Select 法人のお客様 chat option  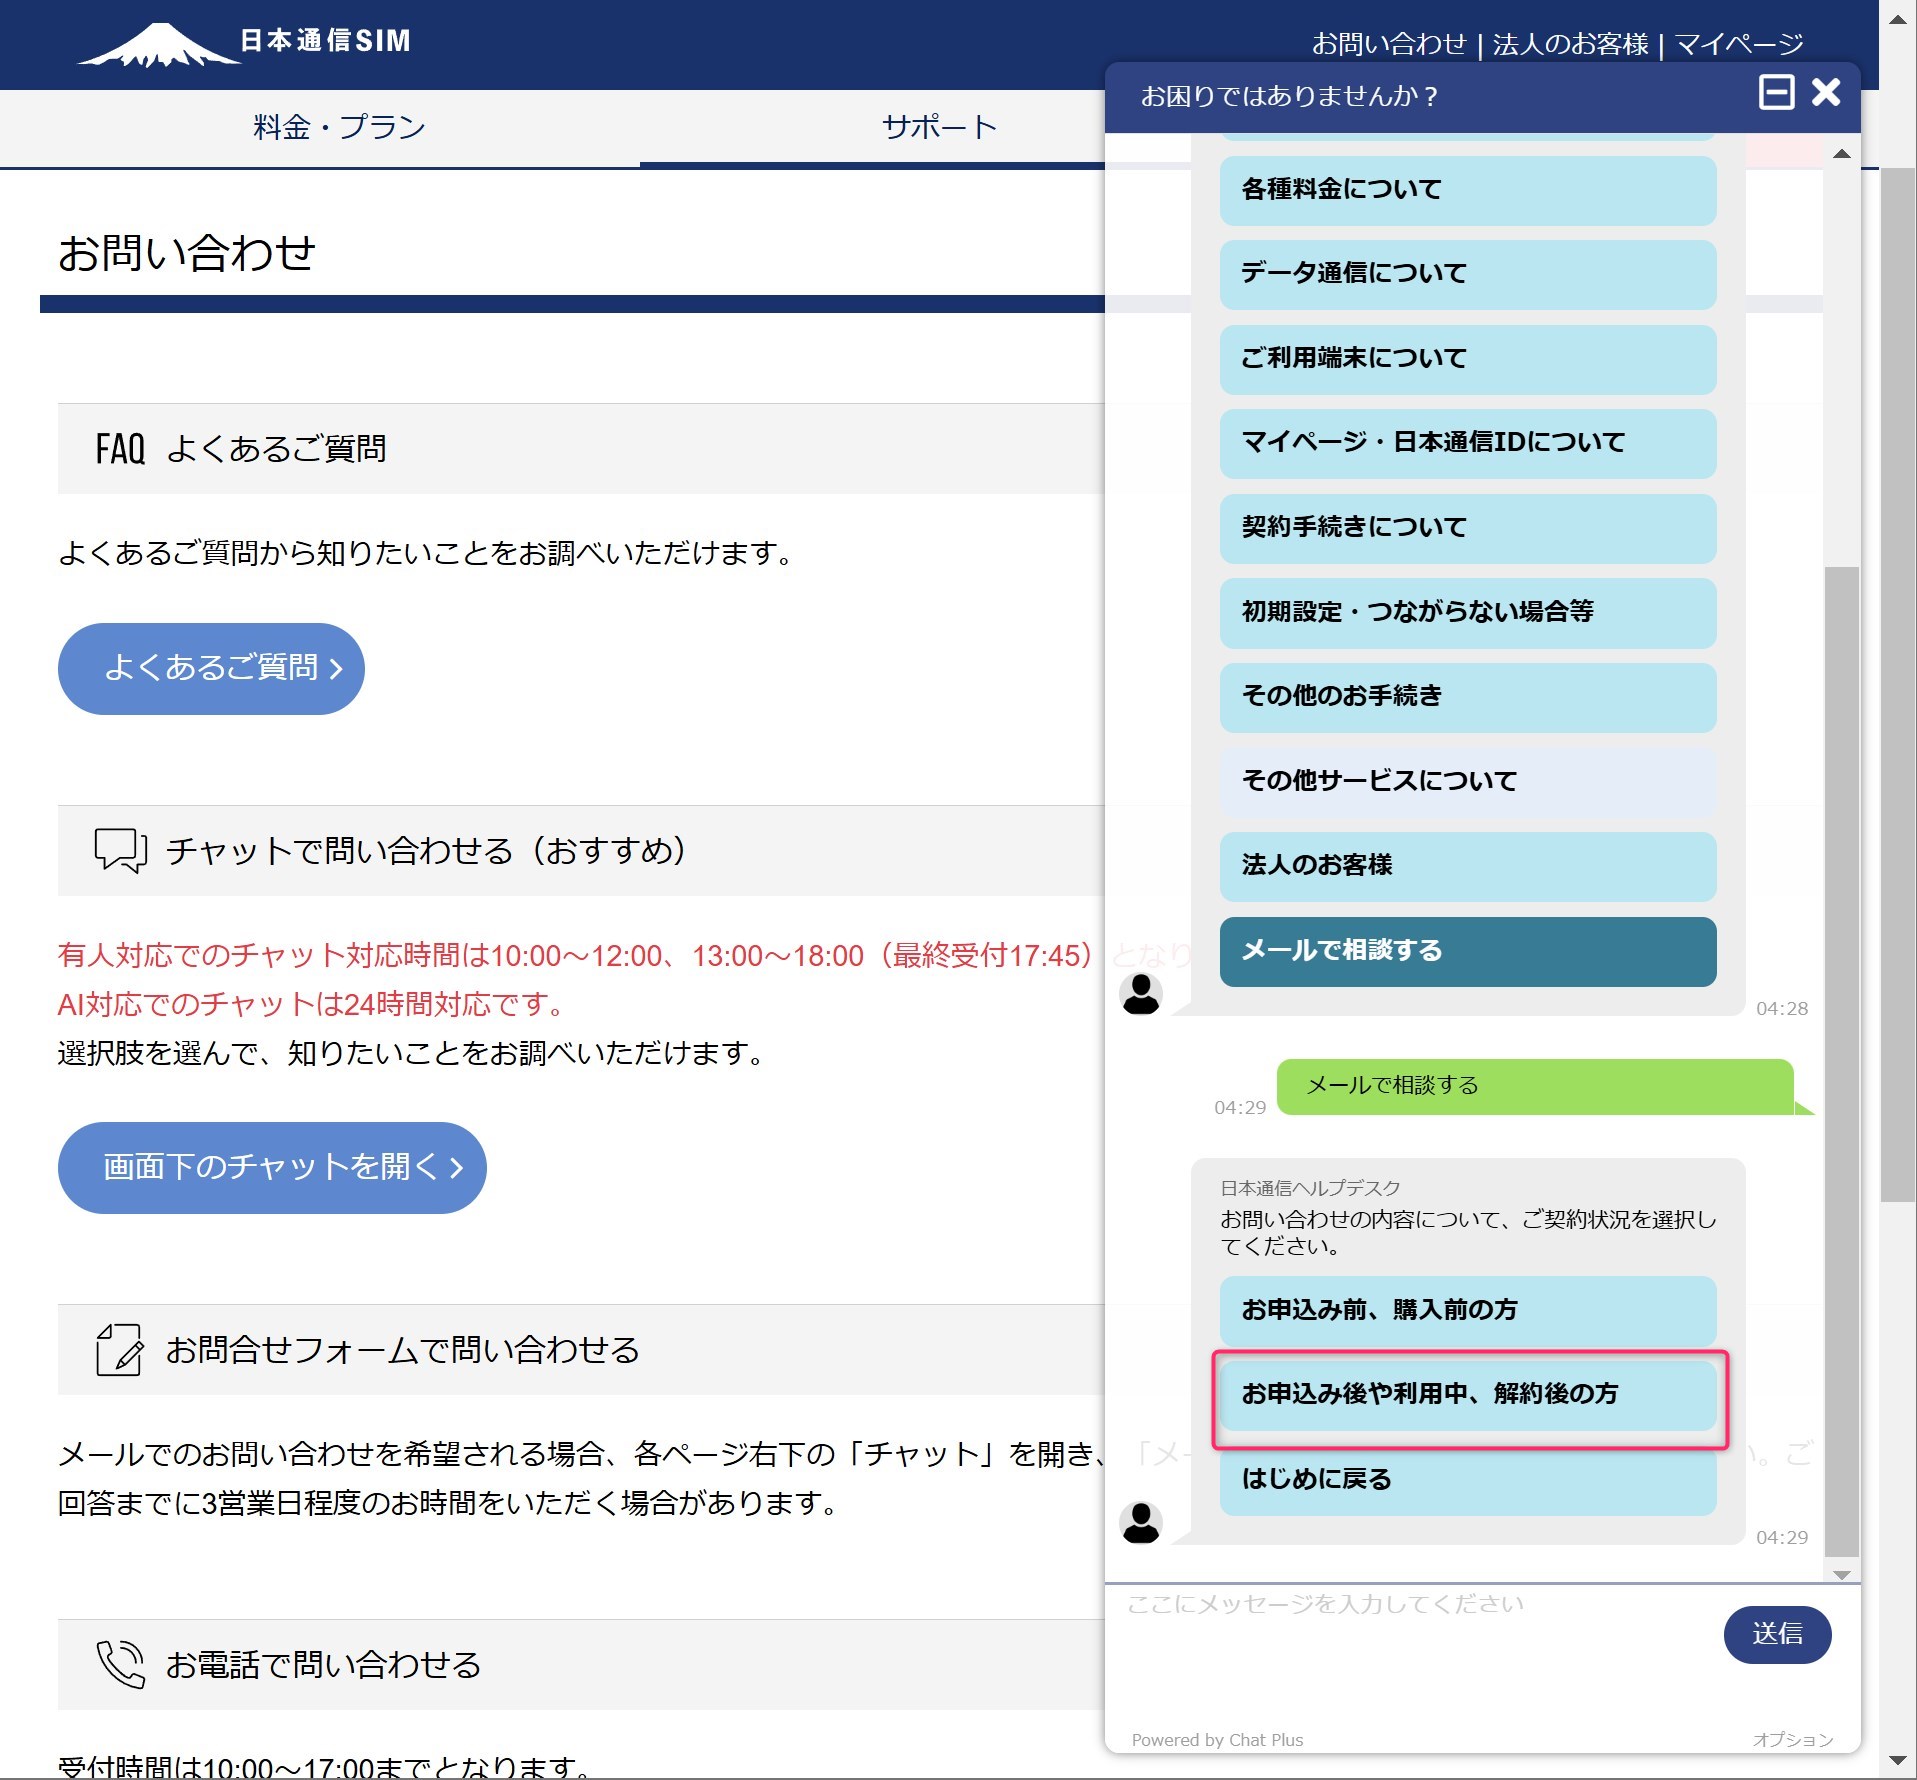point(1468,866)
